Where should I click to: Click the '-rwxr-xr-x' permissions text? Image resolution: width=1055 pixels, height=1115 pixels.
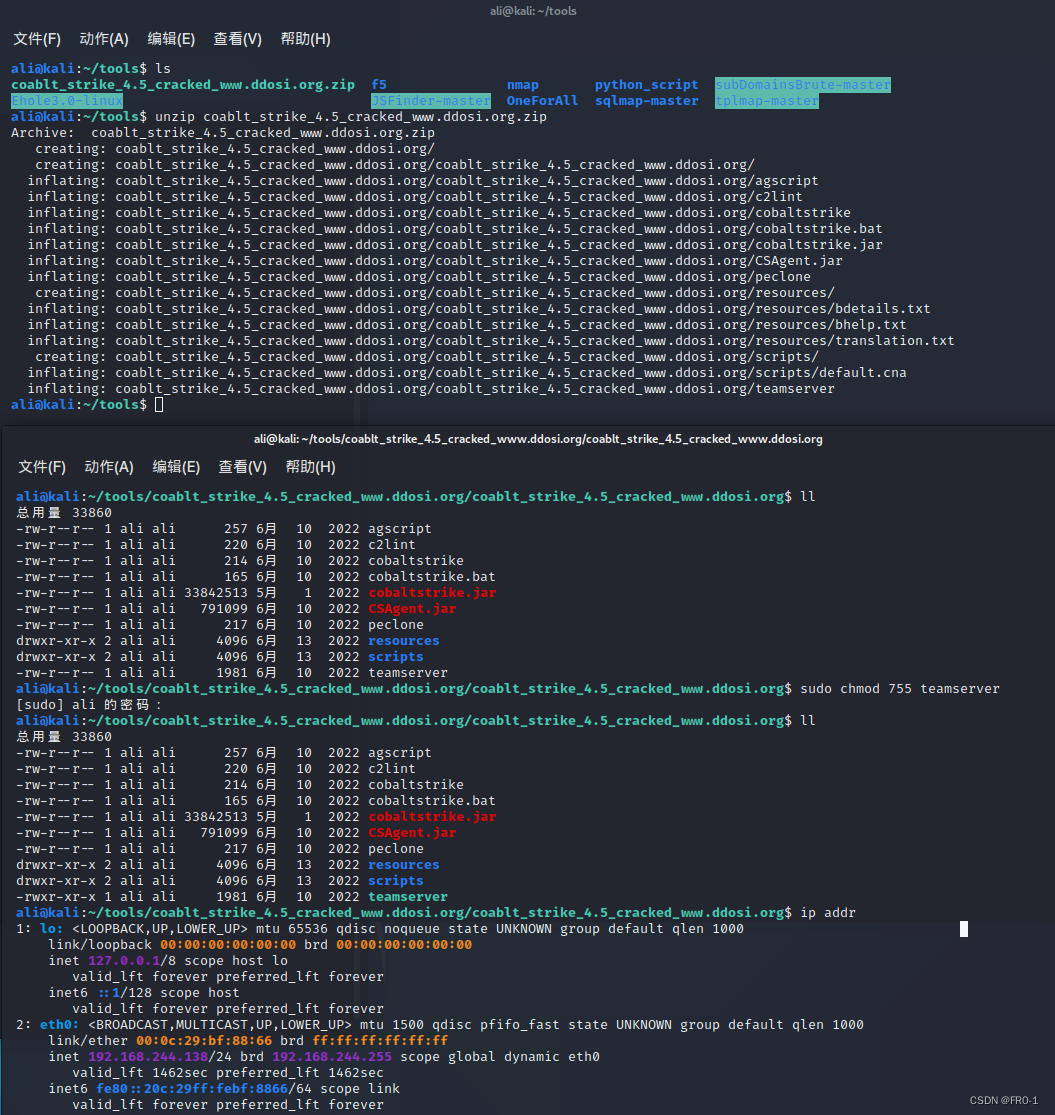pyautogui.click(x=55, y=897)
